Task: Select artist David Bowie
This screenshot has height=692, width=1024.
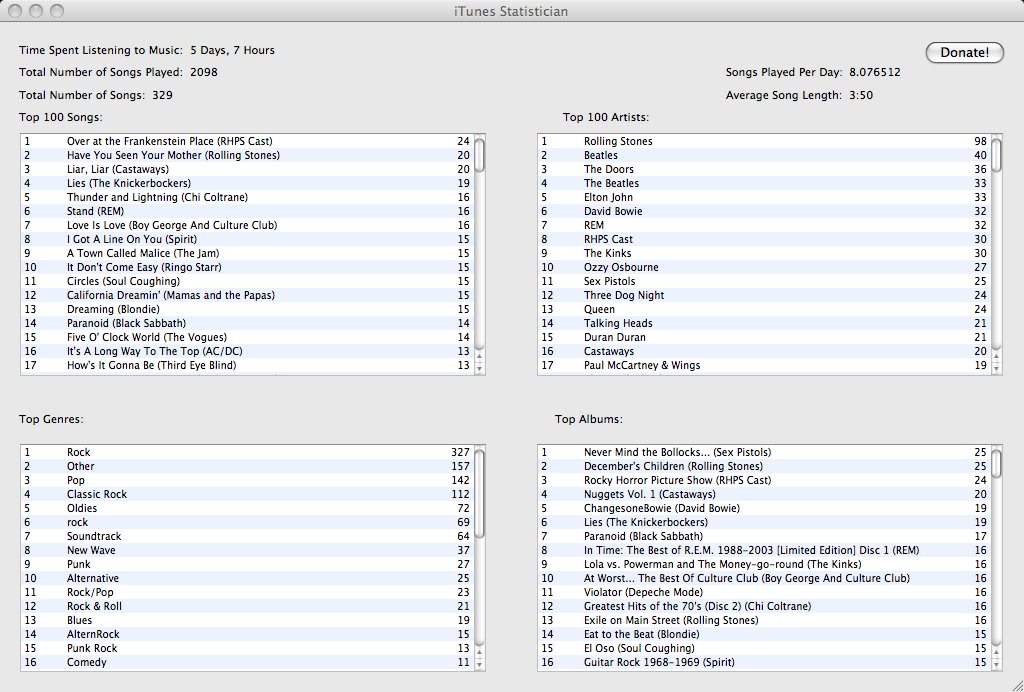Action: click(765, 212)
